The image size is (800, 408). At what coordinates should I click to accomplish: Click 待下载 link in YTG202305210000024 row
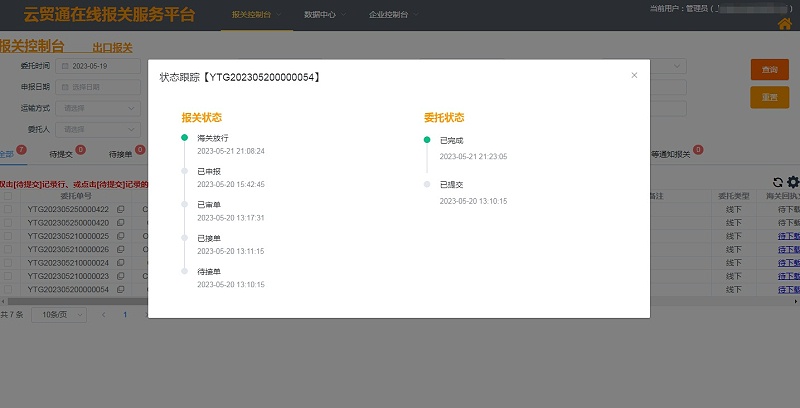tap(789, 262)
